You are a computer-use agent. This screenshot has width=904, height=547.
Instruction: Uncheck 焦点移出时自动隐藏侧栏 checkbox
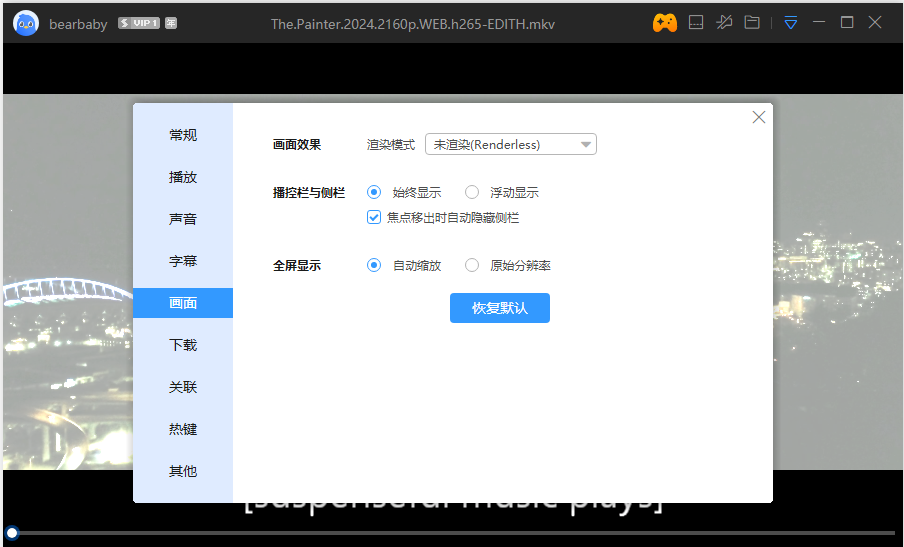tap(375, 217)
